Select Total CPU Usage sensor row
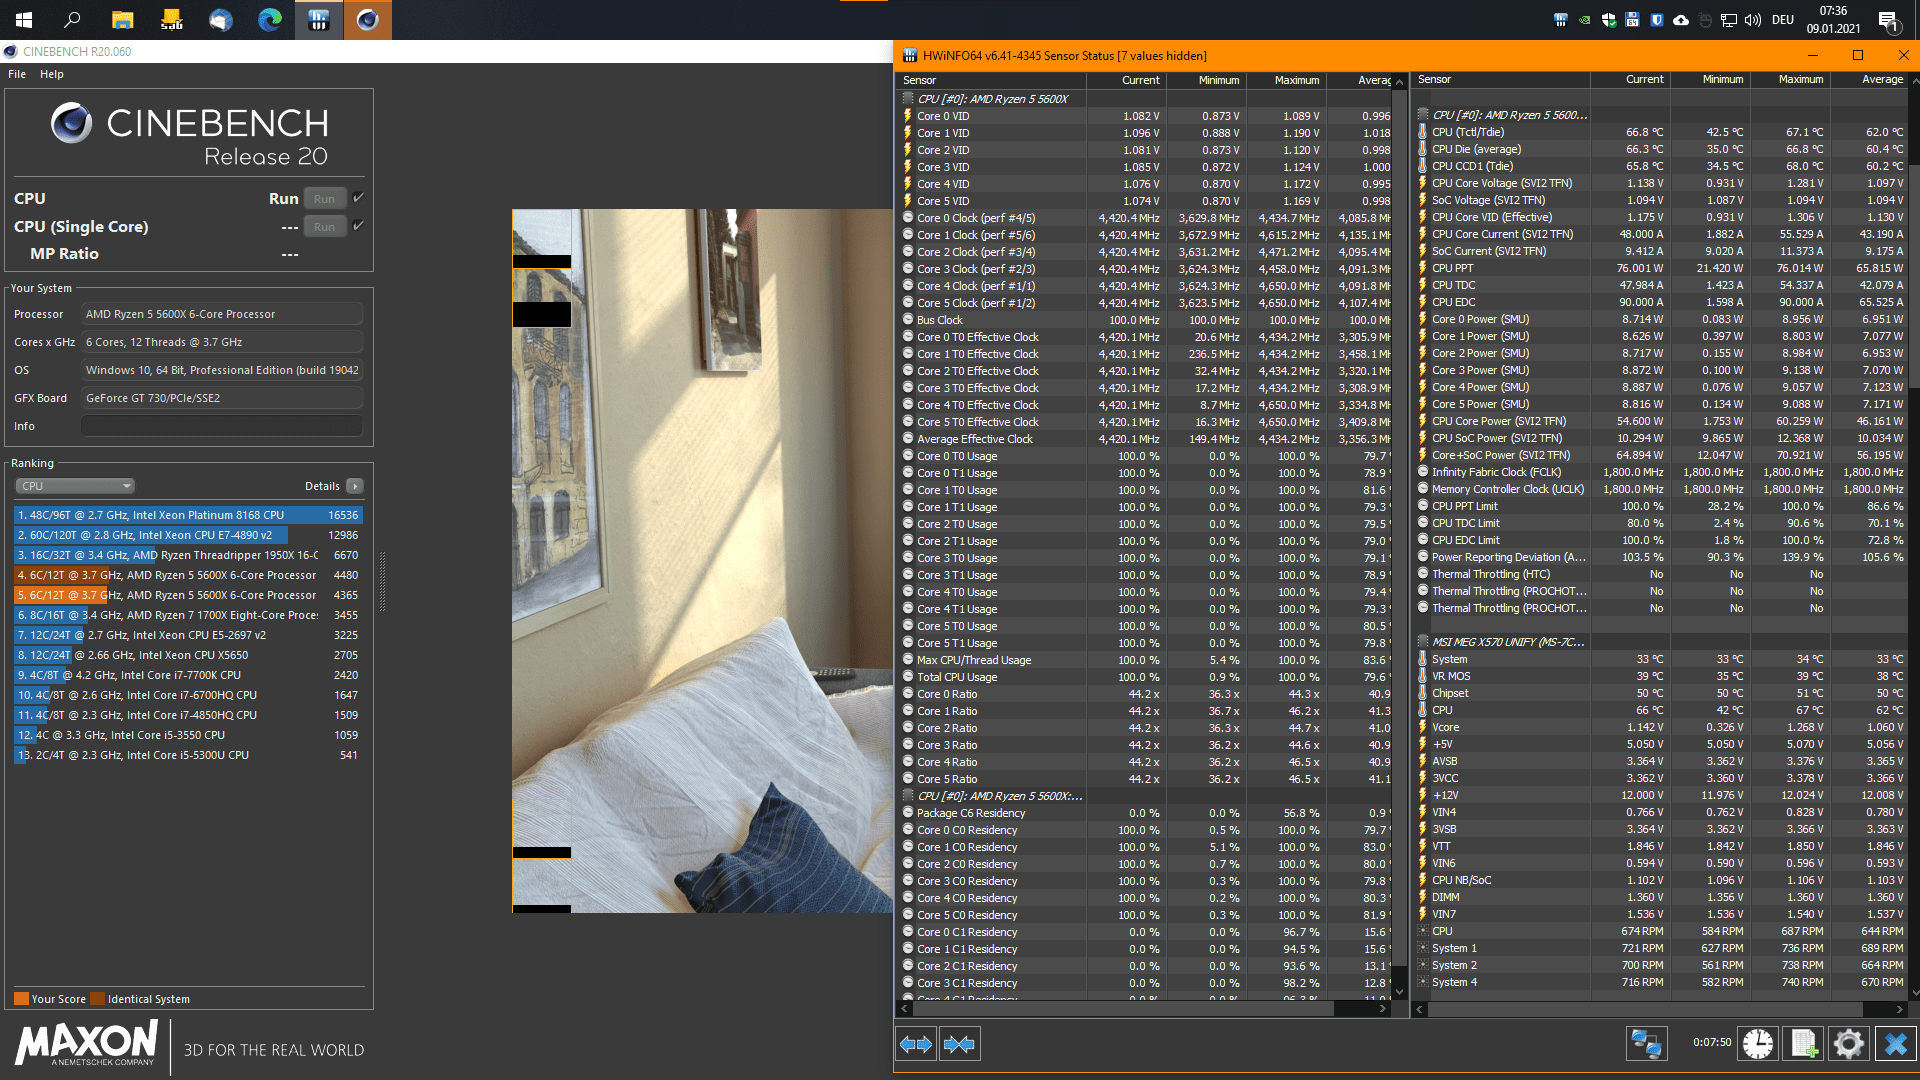Image resolution: width=1920 pixels, height=1080 pixels. 1144,677
